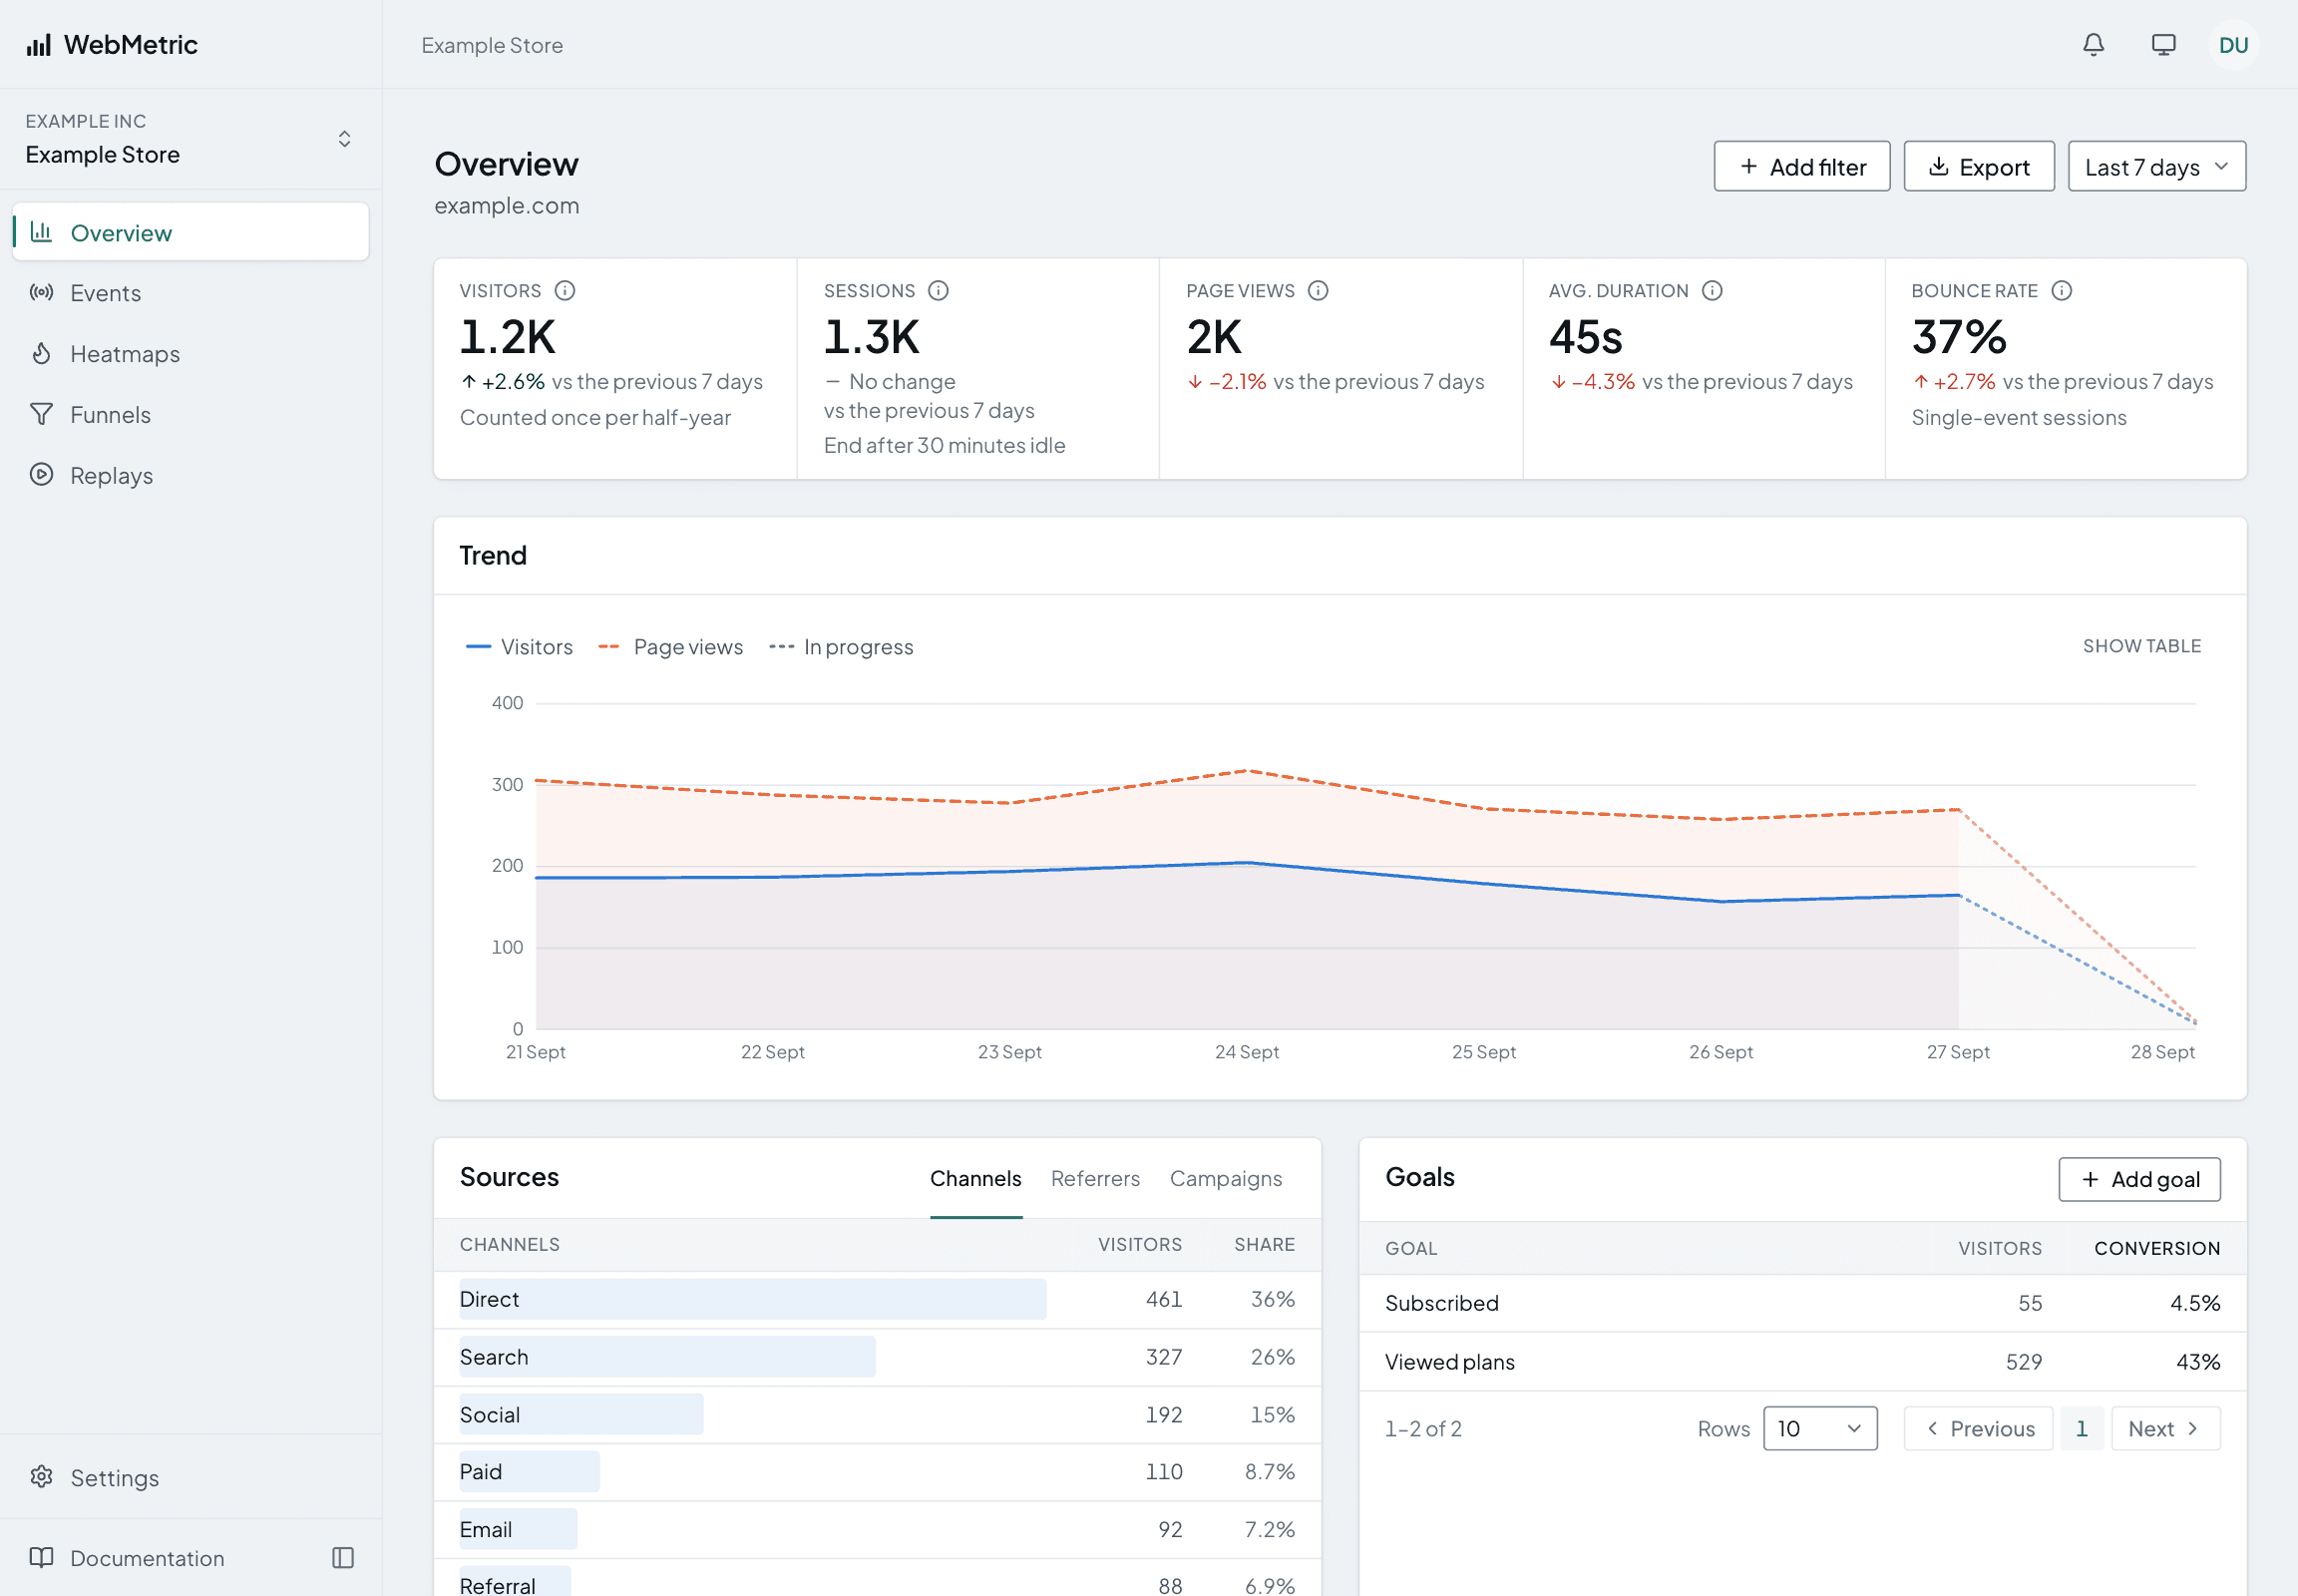This screenshot has height=1596, width=2298.
Task: Open the Last 7 days date range dropdown
Action: click(2156, 166)
